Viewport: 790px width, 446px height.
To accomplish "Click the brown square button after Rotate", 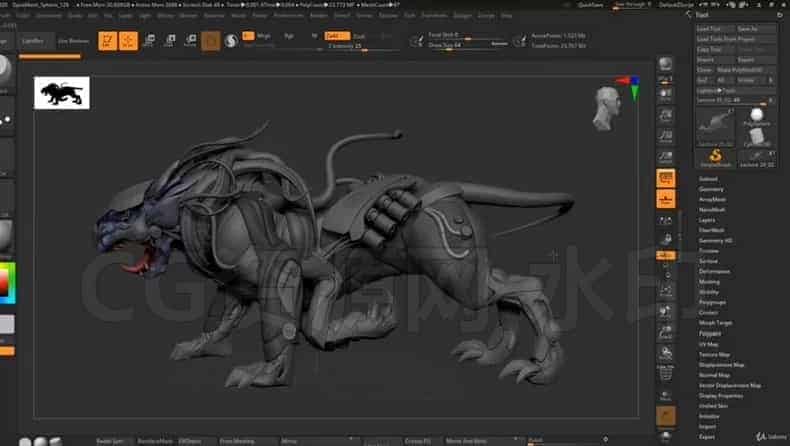I will pos(211,41).
